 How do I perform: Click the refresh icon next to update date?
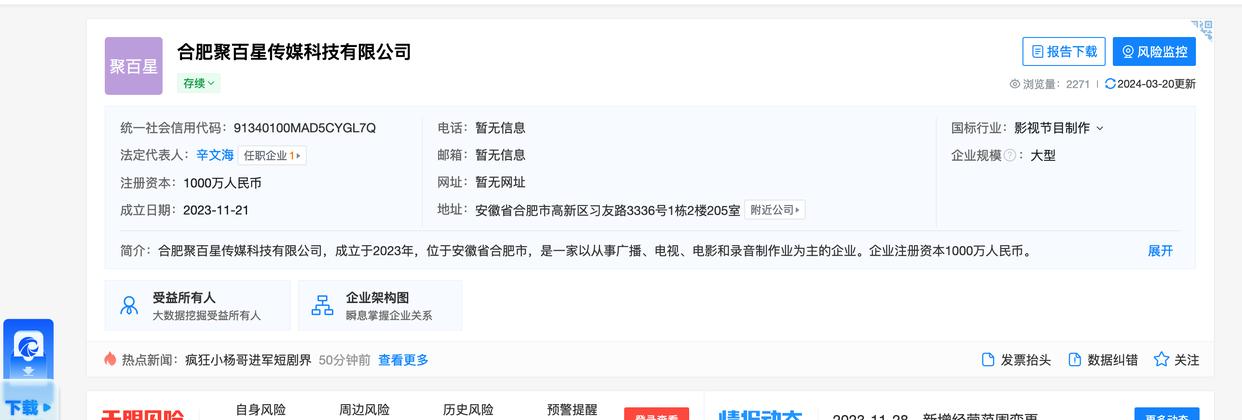click(x=1110, y=84)
